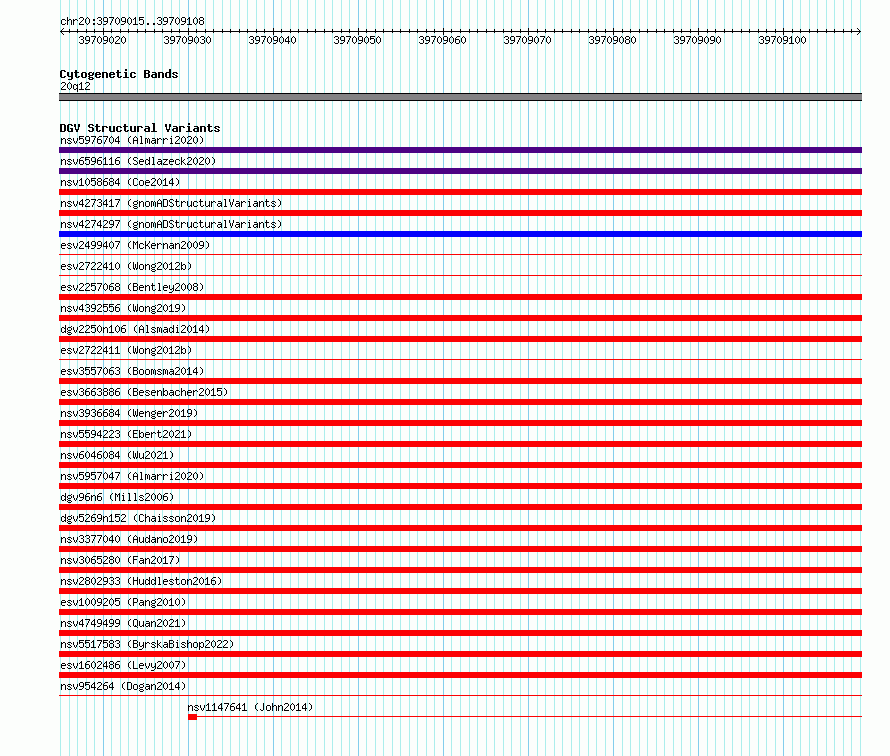Click the nsv5594223 (Ebert2021) label
The width and height of the screenshot is (890, 756).
[126, 434]
